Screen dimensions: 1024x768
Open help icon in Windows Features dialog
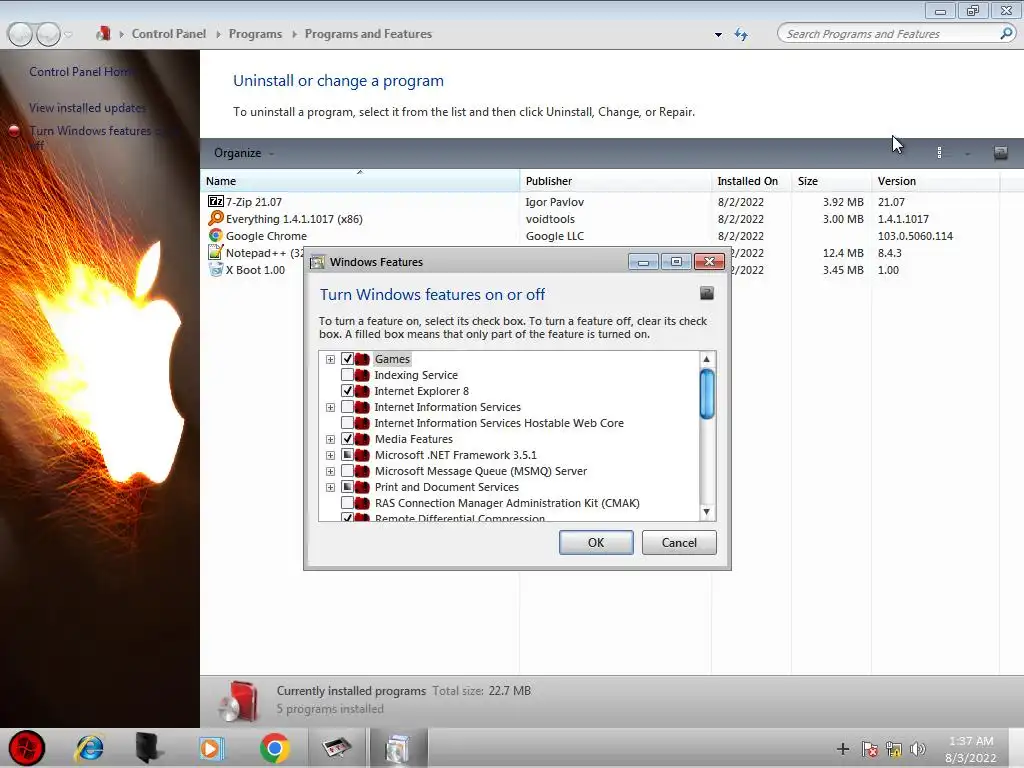[x=707, y=293]
